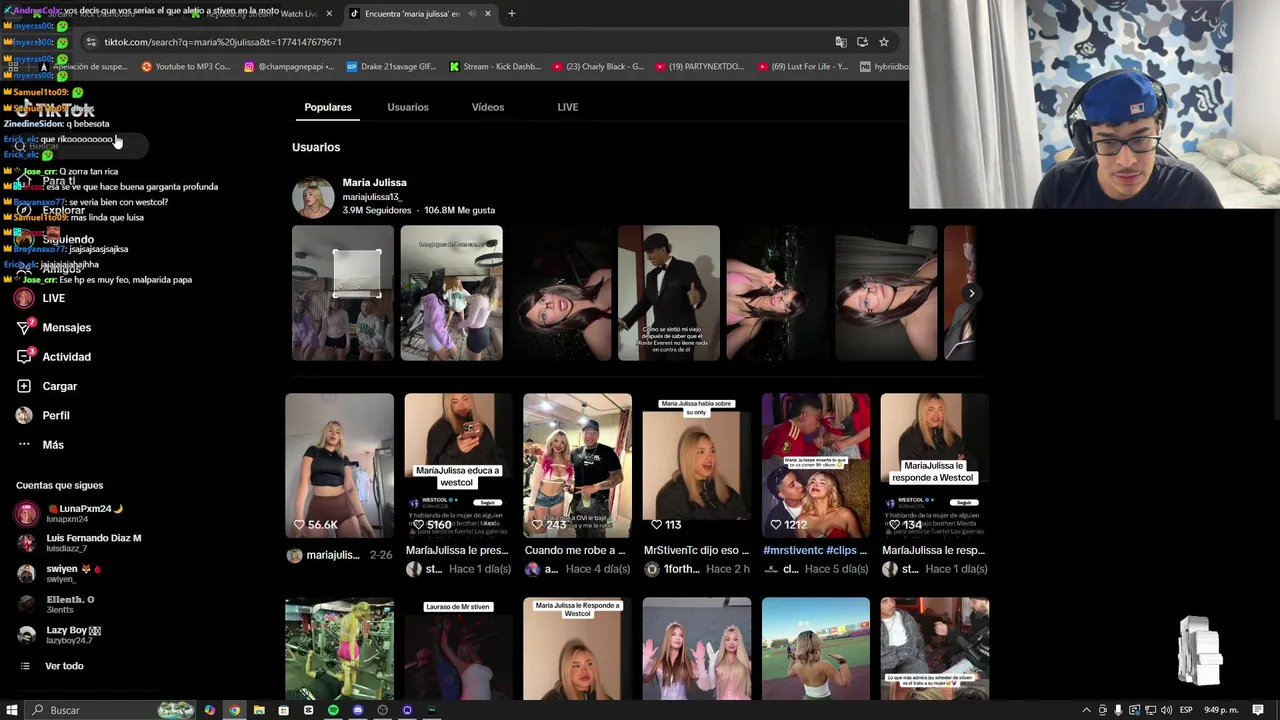Open 'Laurasó de Mr stiven' video thumbnail
This screenshot has width=1280, height=720.
[x=458, y=649]
